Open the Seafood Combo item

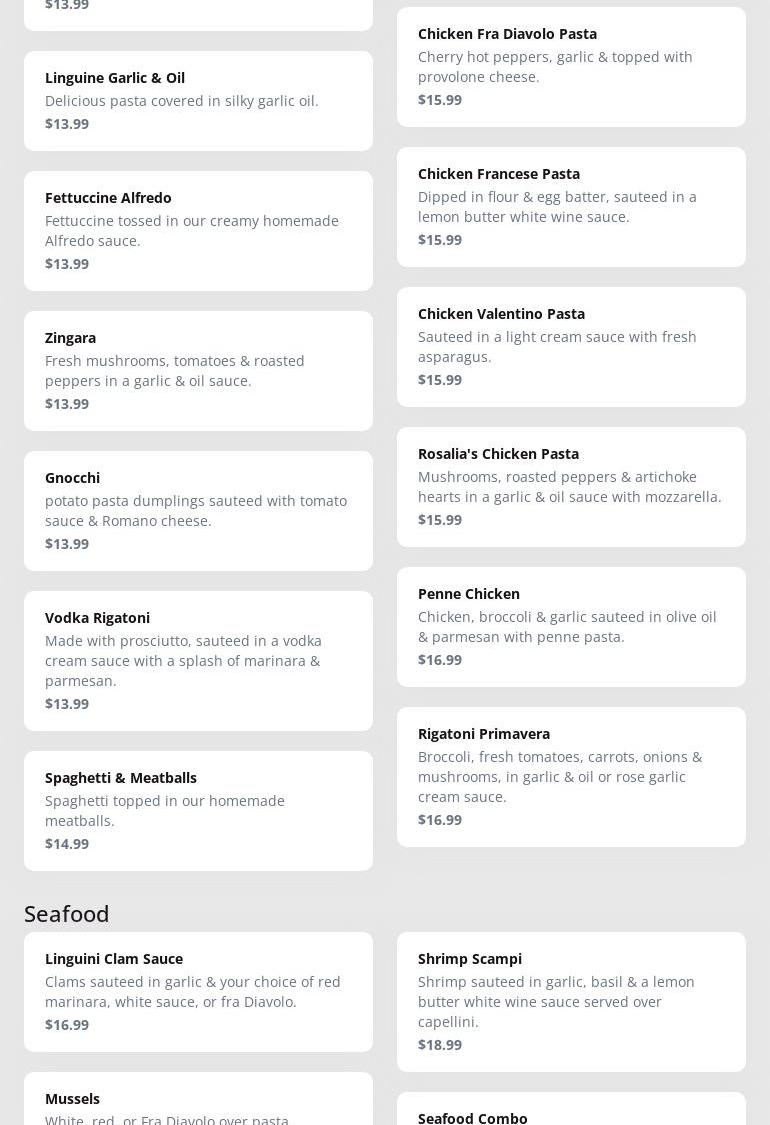click(x=571, y=1112)
